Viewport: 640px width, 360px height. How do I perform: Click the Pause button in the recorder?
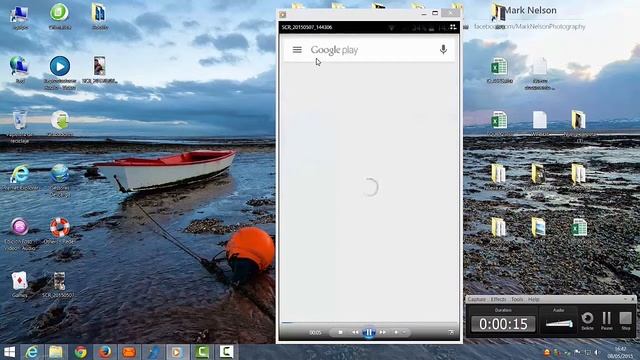click(607, 320)
